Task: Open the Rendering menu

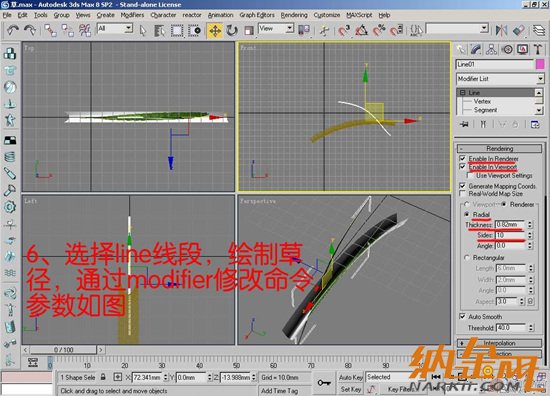Action: (294, 15)
